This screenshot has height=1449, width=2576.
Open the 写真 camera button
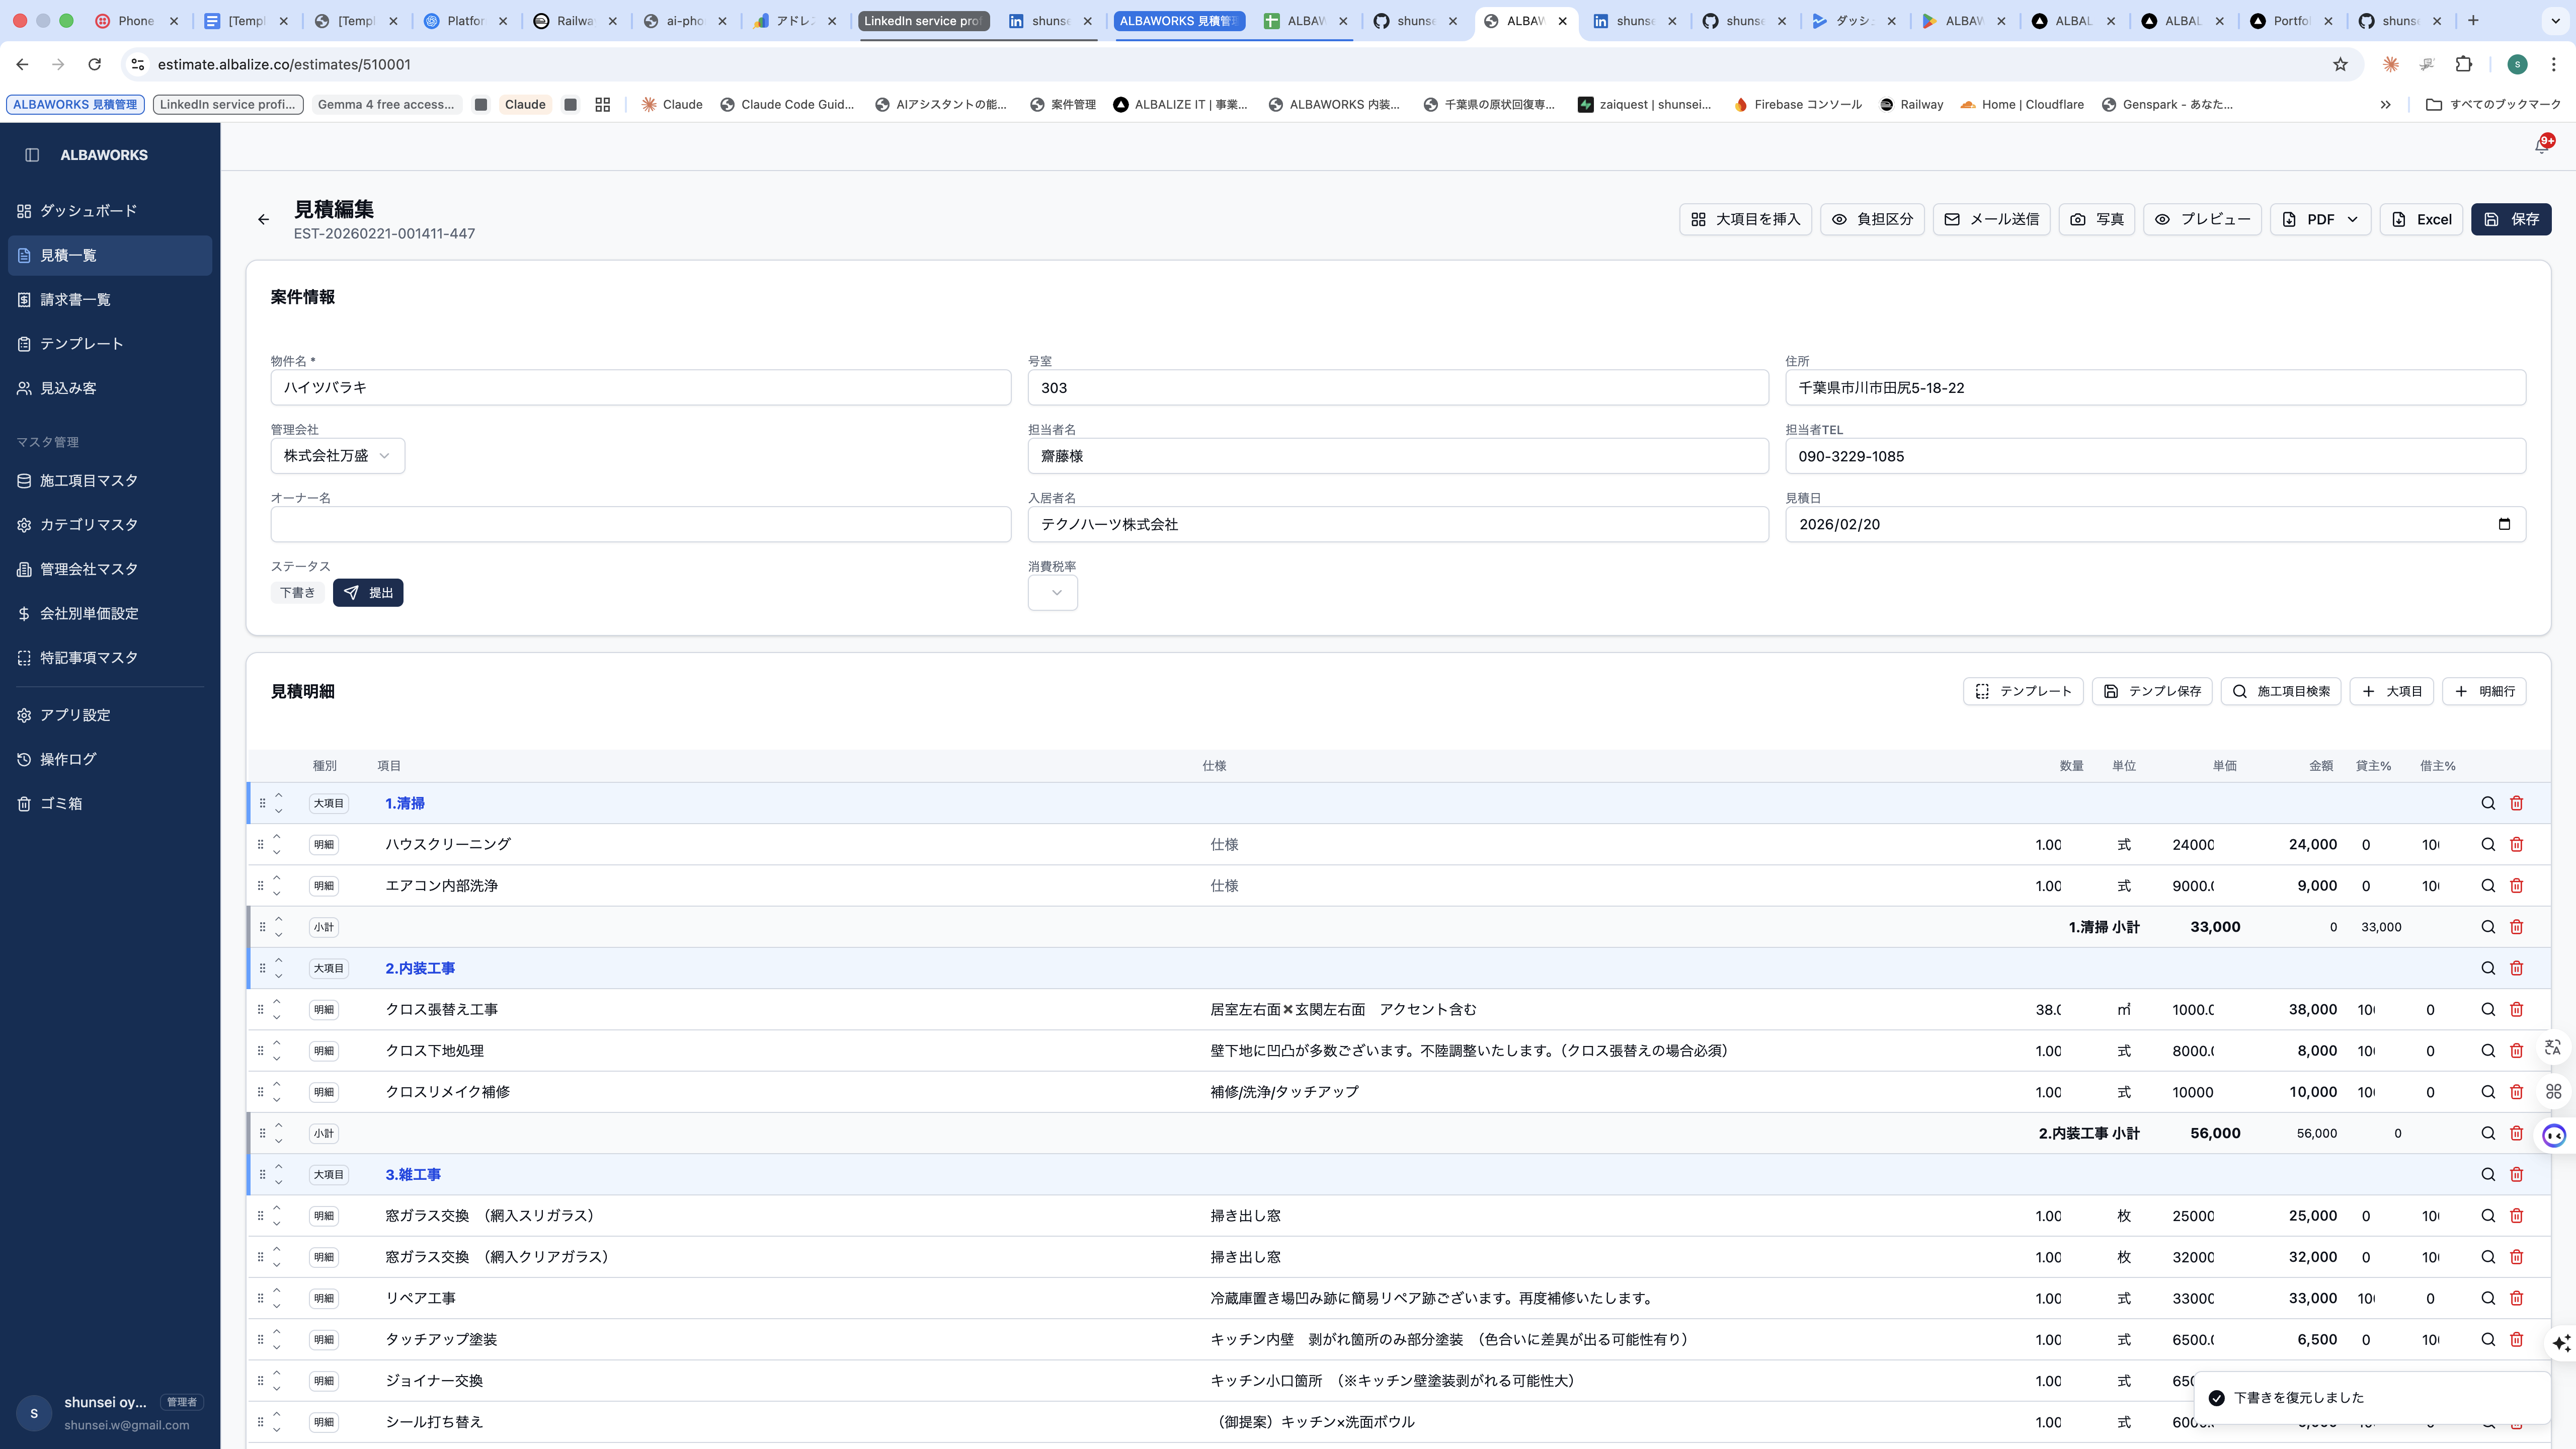click(x=2097, y=219)
